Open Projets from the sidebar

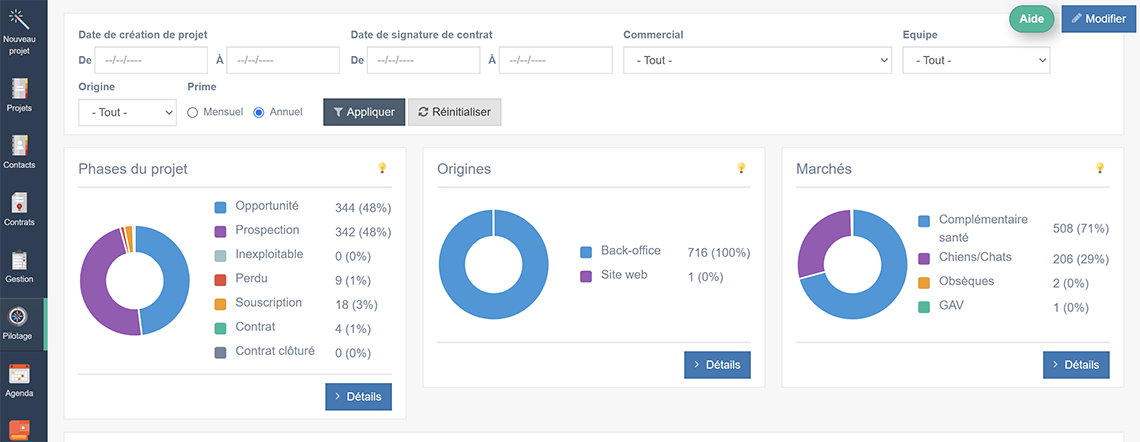[19, 89]
